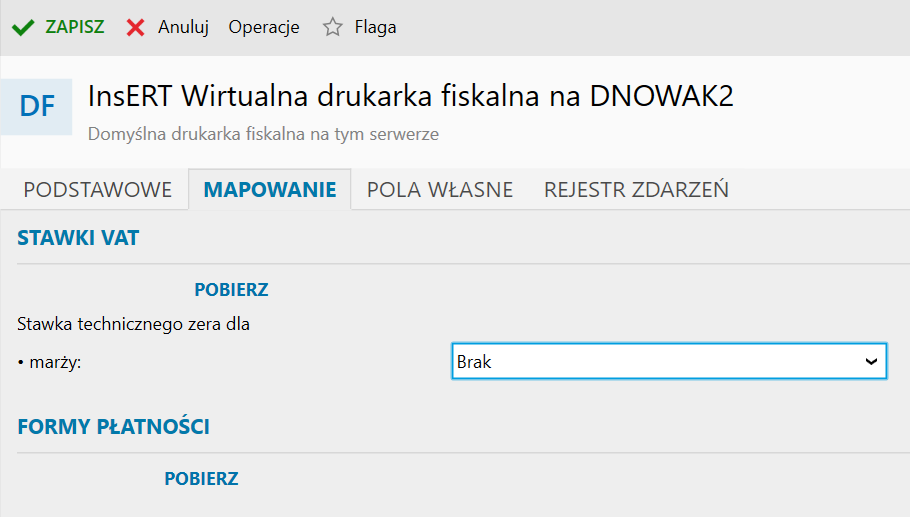Select the MAPOWANIE tab
This screenshot has height=517, width=910.
tap(270, 190)
